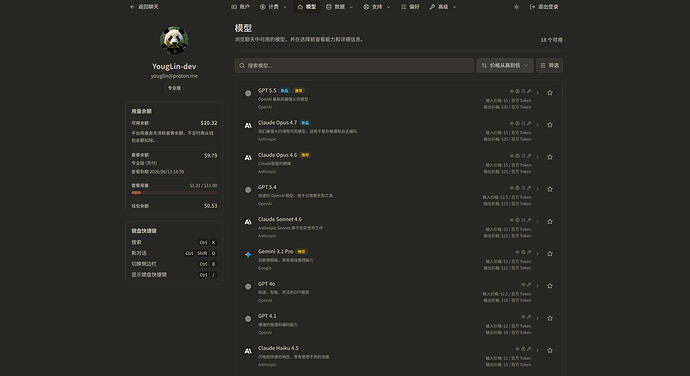Favorite Gemini 3.1 Pro with its star
Viewport: 690px width, 376px height.
click(550, 254)
